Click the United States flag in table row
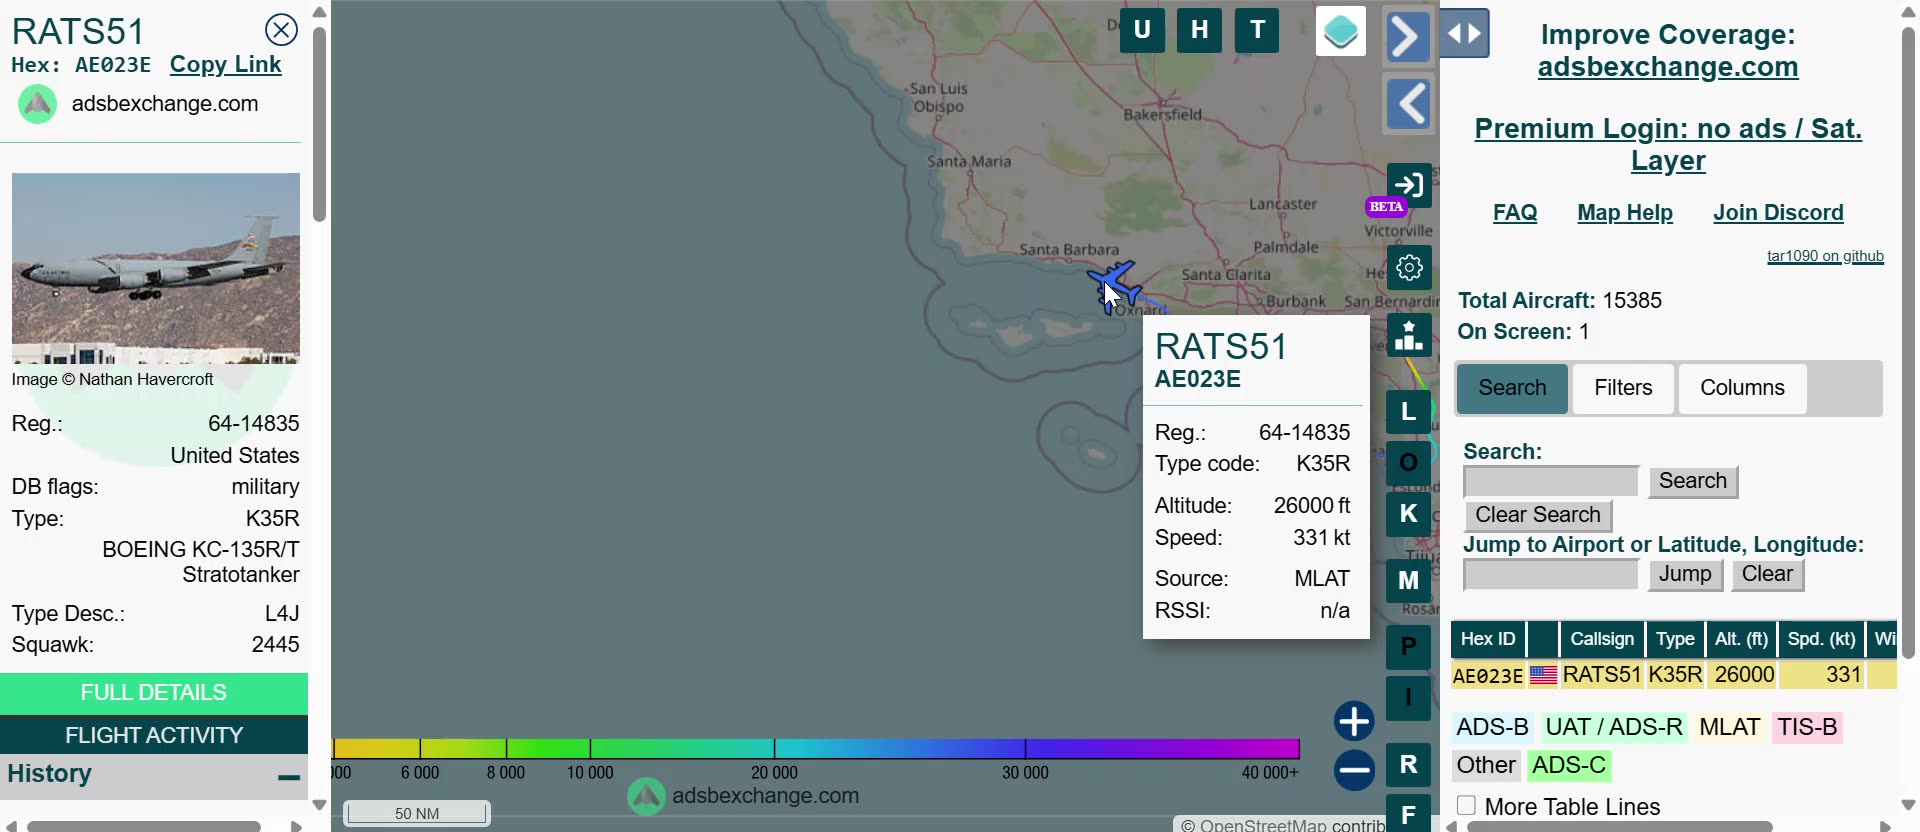The image size is (1920, 832). click(x=1543, y=675)
